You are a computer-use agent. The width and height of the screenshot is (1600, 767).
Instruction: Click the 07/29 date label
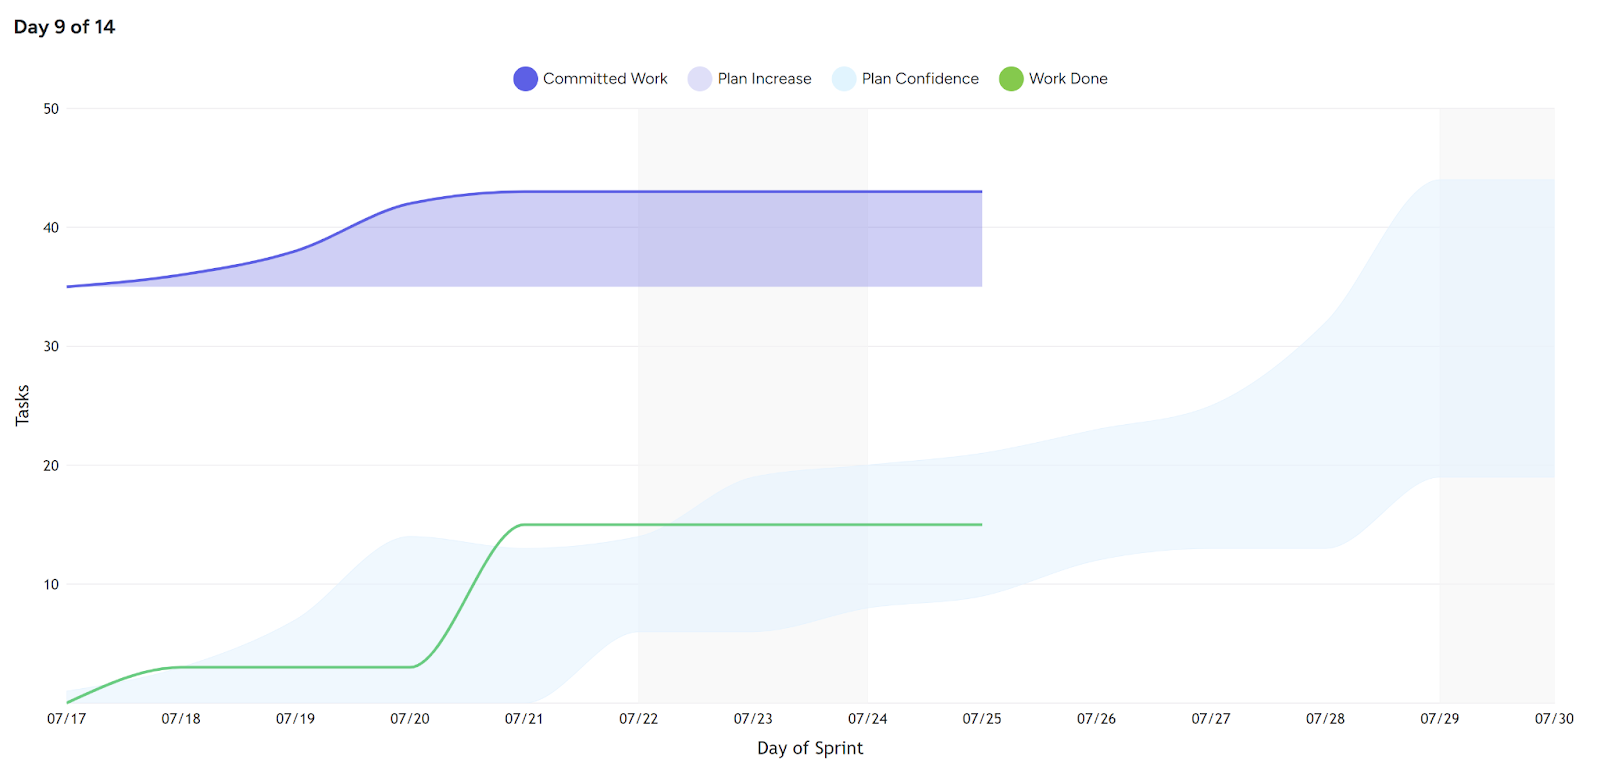pos(1440,719)
